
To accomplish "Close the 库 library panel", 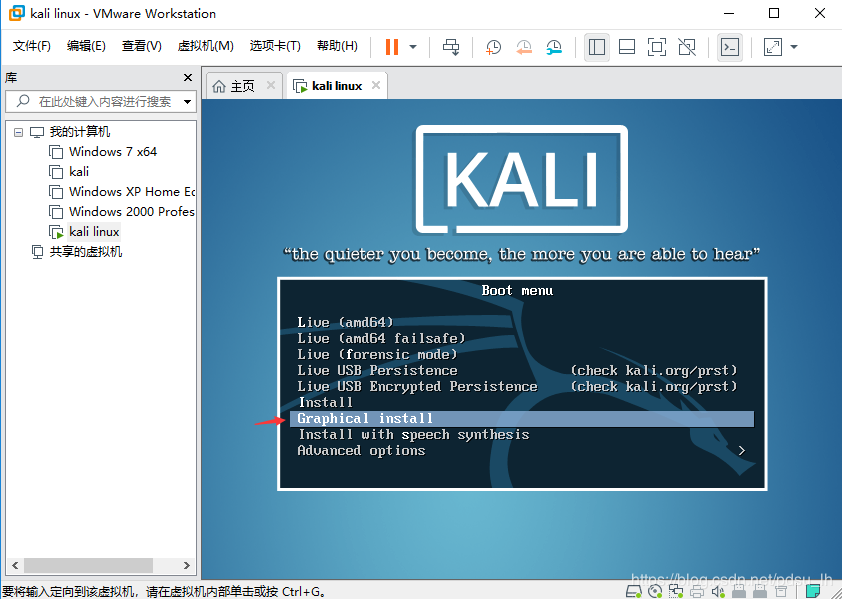I will pyautogui.click(x=188, y=78).
